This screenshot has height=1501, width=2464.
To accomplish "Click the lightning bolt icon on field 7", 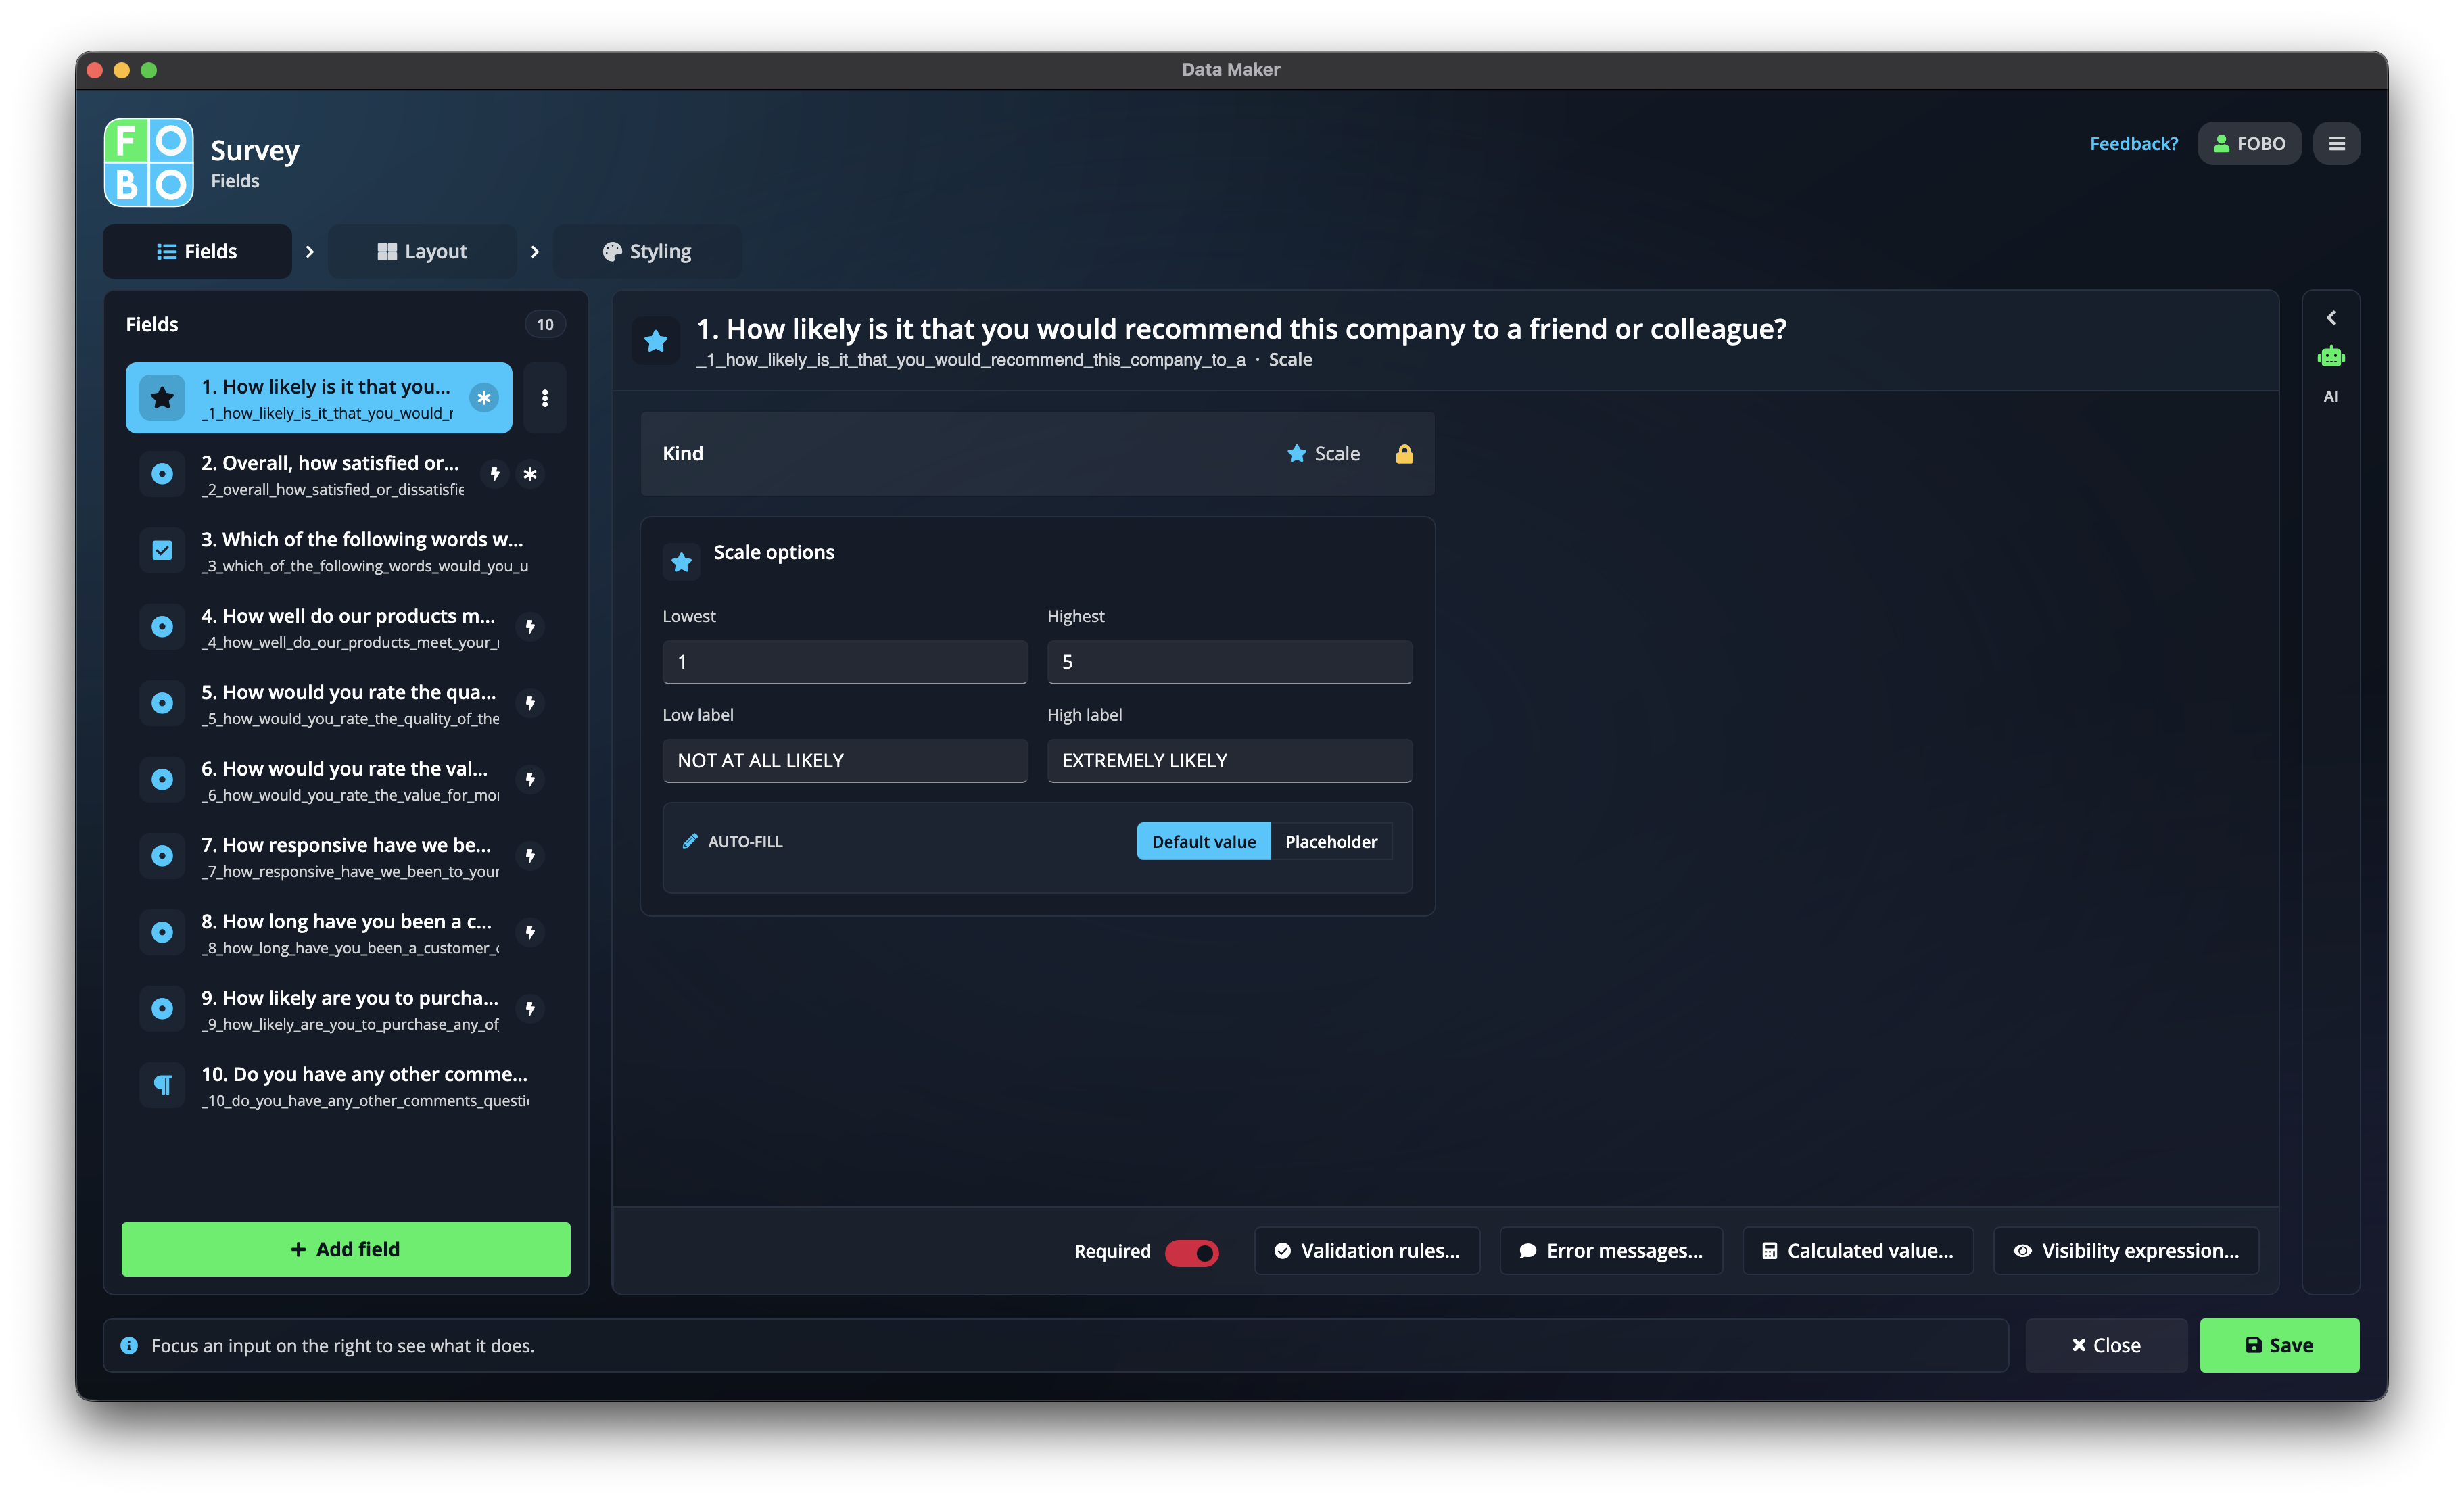I will 530,856.
